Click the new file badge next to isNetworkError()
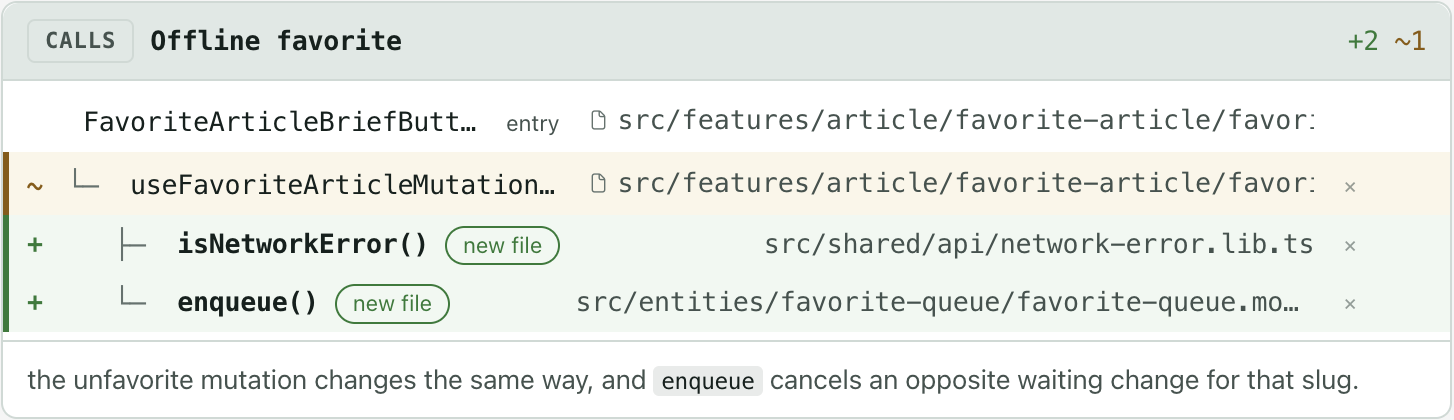The height and width of the screenshot is (420, 1454). [502, 246]
